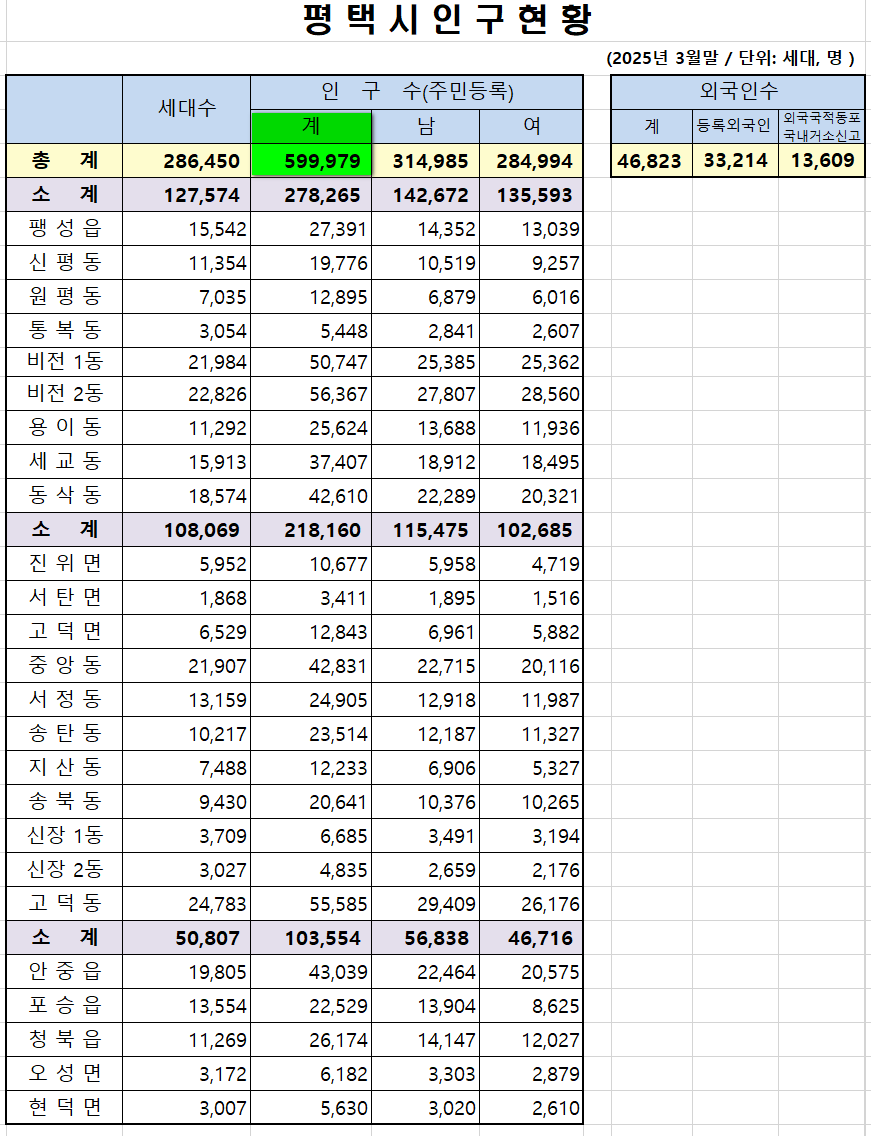Click the title 평택시인구현황
Image resolution: width=871 pixels, height=1136 pixels.
(x=447, y=20)
